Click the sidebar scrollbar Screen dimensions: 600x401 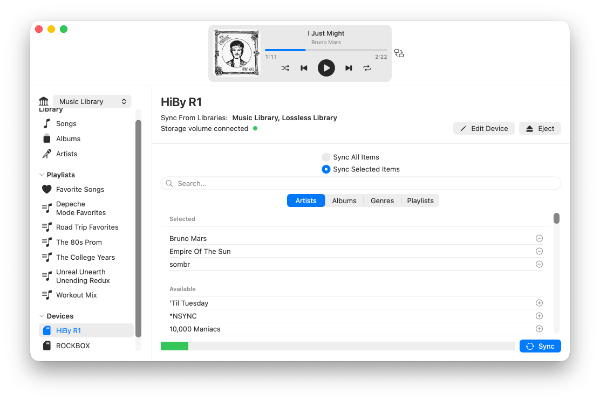138,229
